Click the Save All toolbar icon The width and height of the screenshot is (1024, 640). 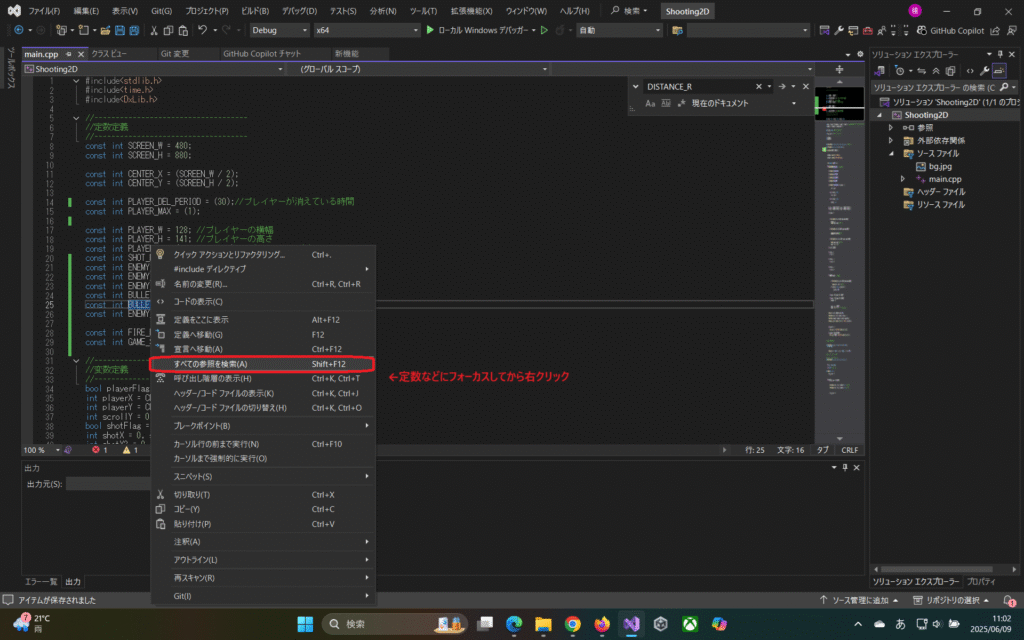click(134, 30)
